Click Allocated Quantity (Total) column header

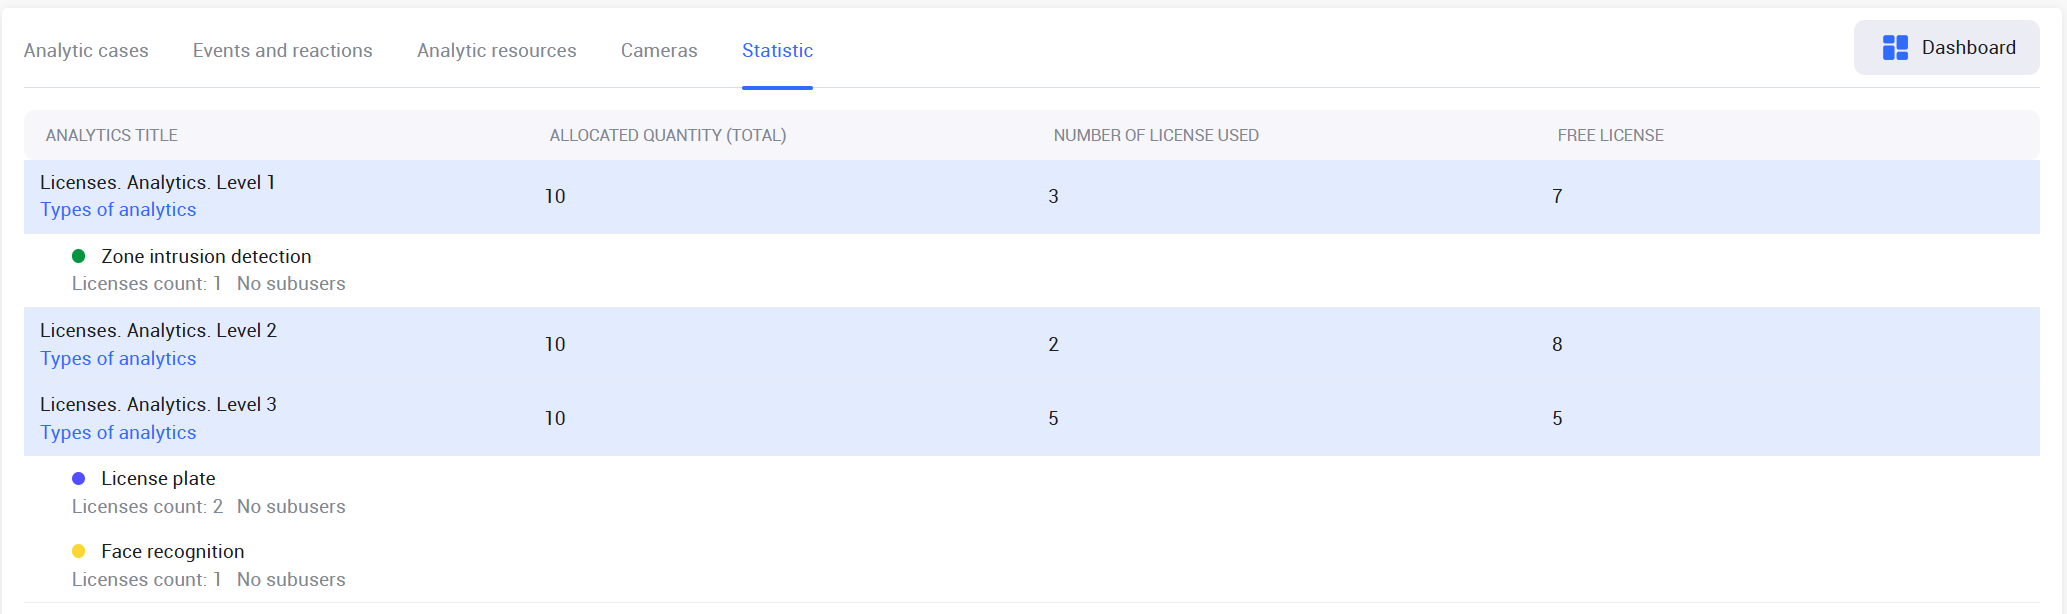(667, 136)
